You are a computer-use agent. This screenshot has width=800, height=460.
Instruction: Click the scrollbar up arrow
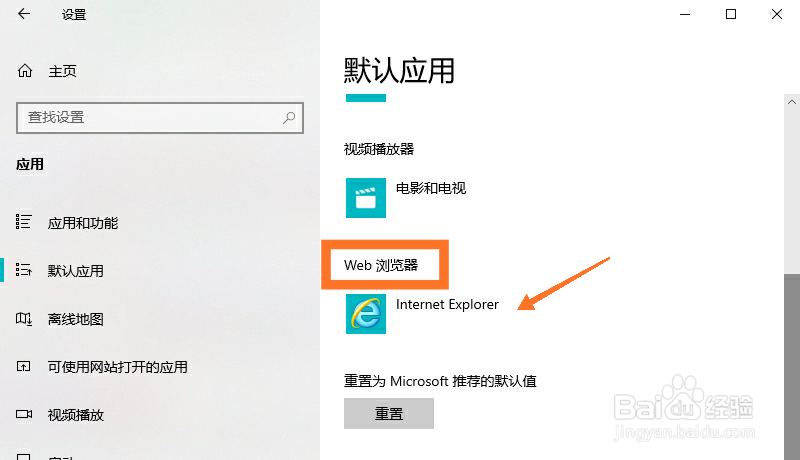pyautogui.click(x=792, y=102)
